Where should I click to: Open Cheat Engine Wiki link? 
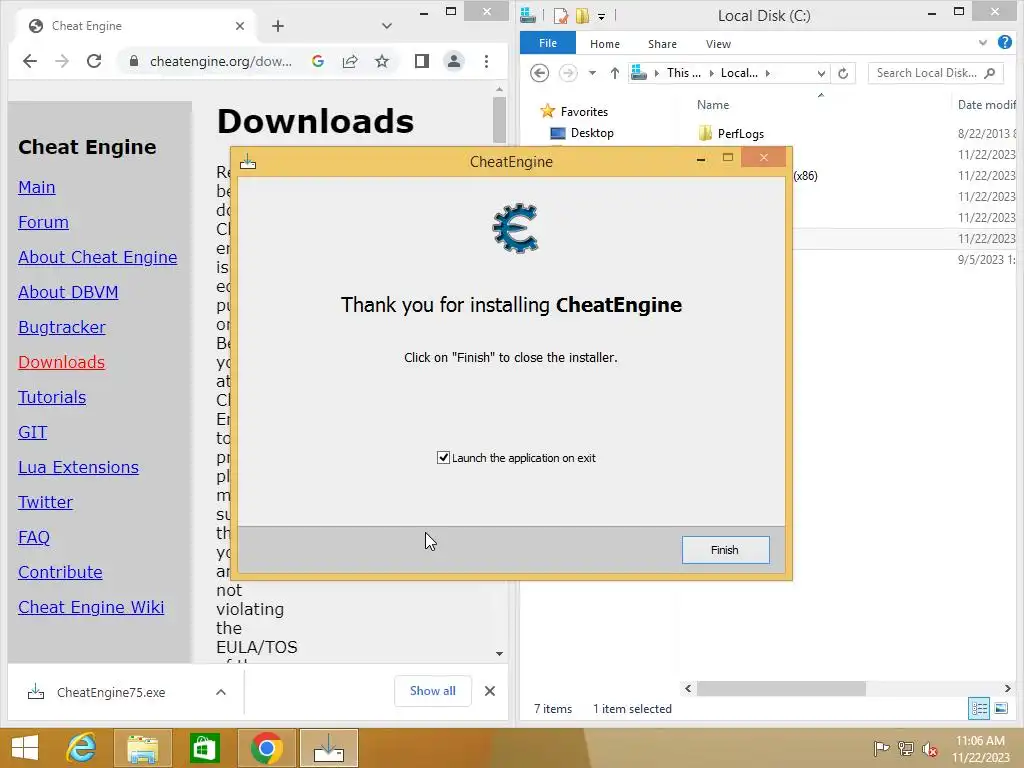[91, 607]
